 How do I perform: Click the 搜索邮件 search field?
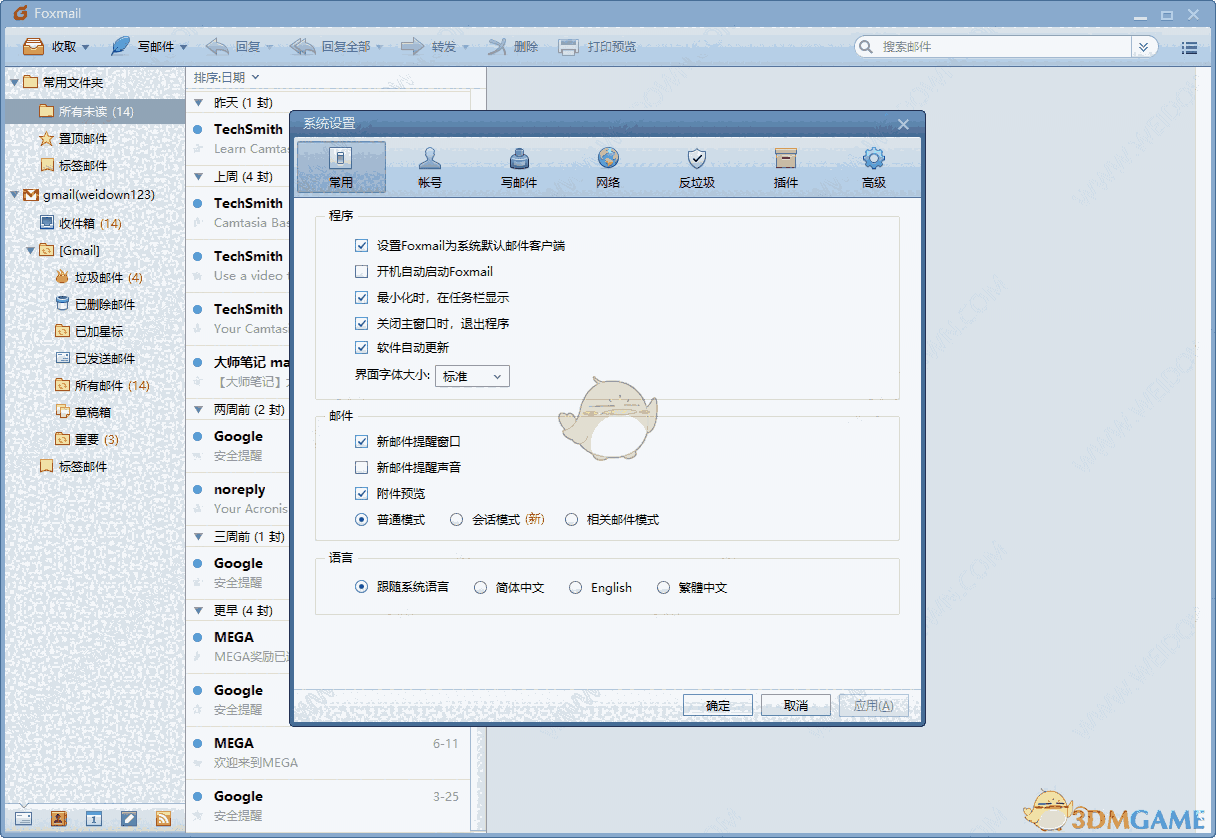tap(990, 46)
